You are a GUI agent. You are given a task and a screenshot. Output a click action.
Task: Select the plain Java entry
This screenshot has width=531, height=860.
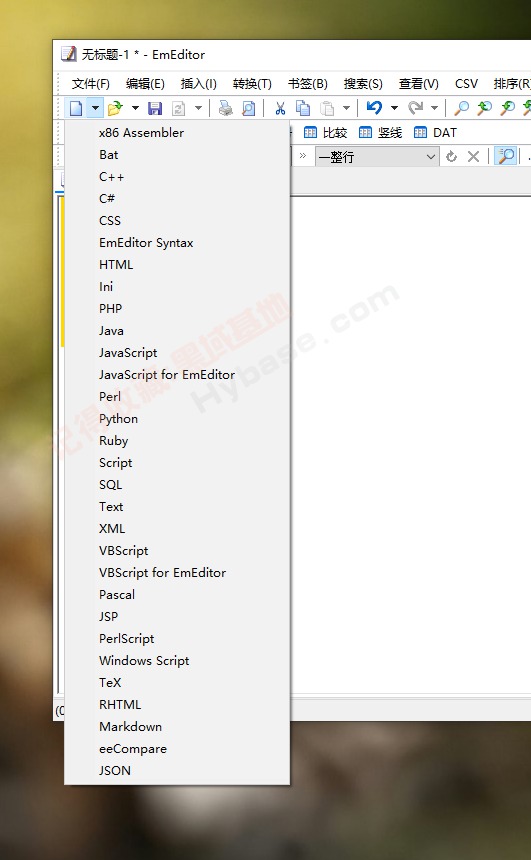pos(177,331)
